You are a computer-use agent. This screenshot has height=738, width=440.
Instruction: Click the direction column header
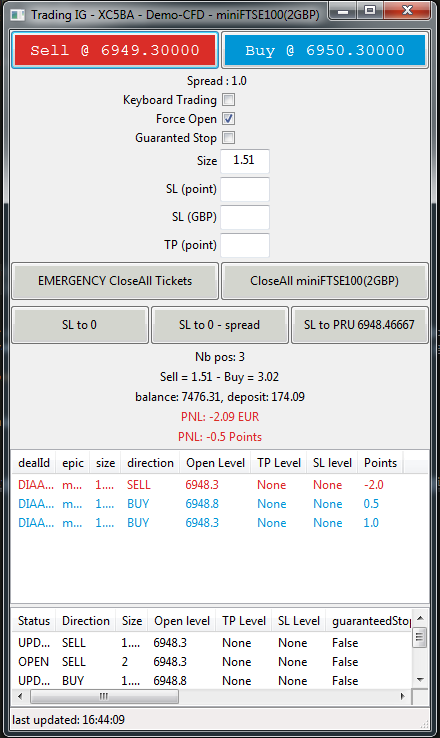tap(151, 463)
